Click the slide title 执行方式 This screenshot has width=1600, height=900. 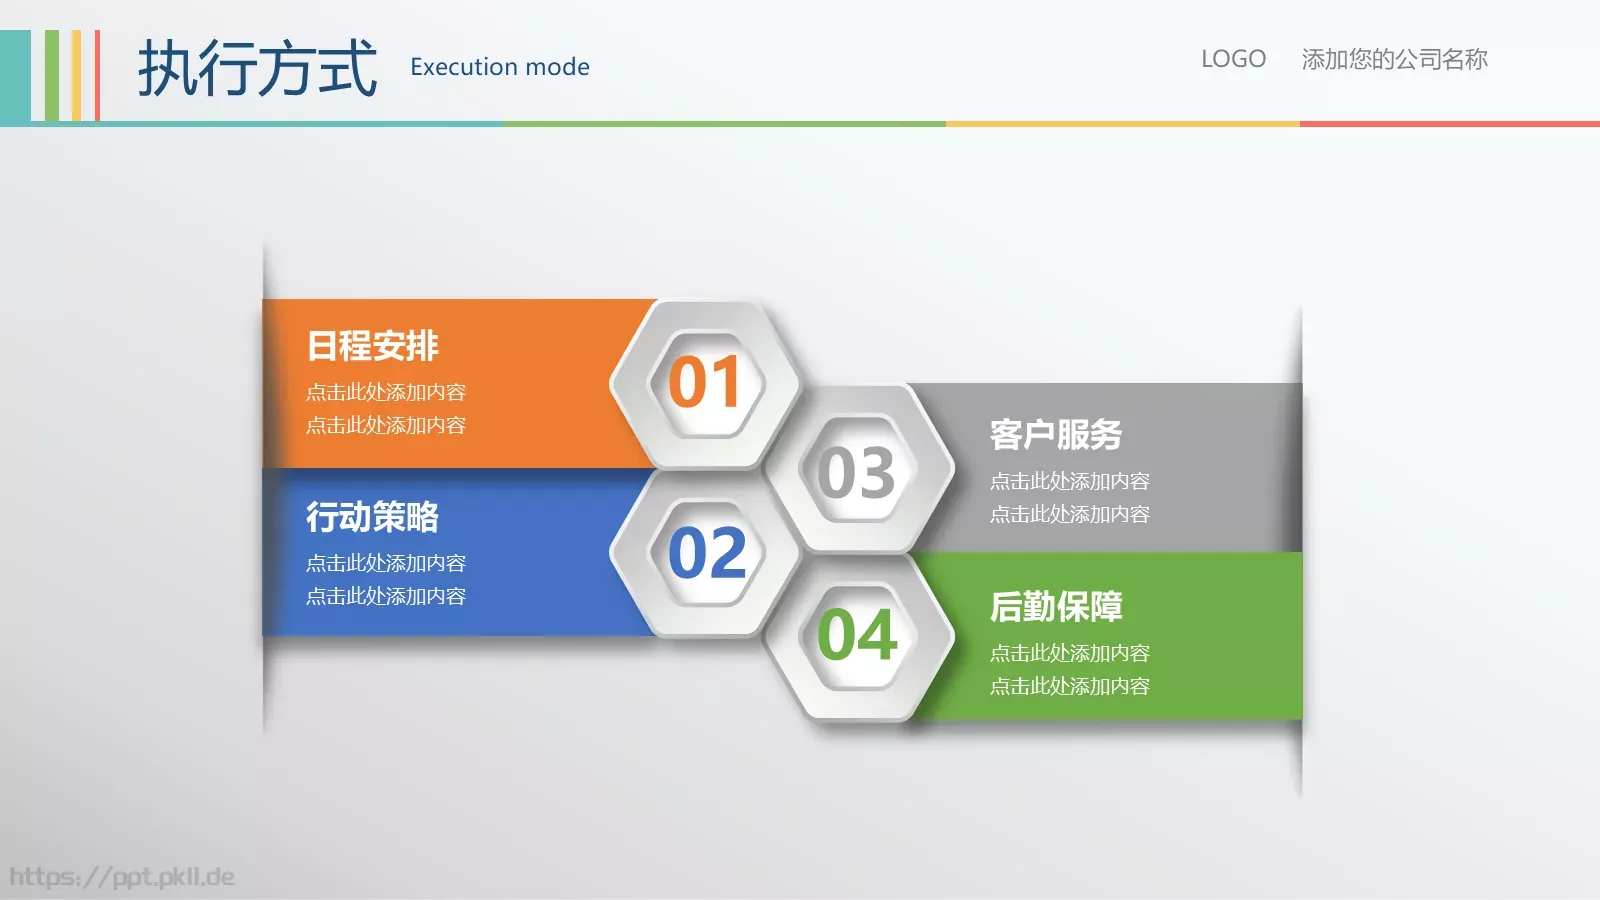coord(257,68)
